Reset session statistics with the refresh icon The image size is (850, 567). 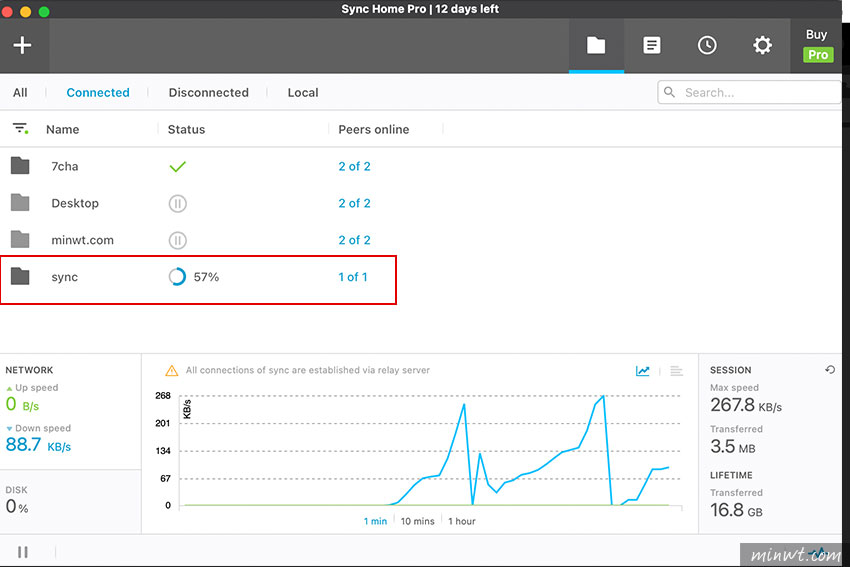tap(830, 370)
